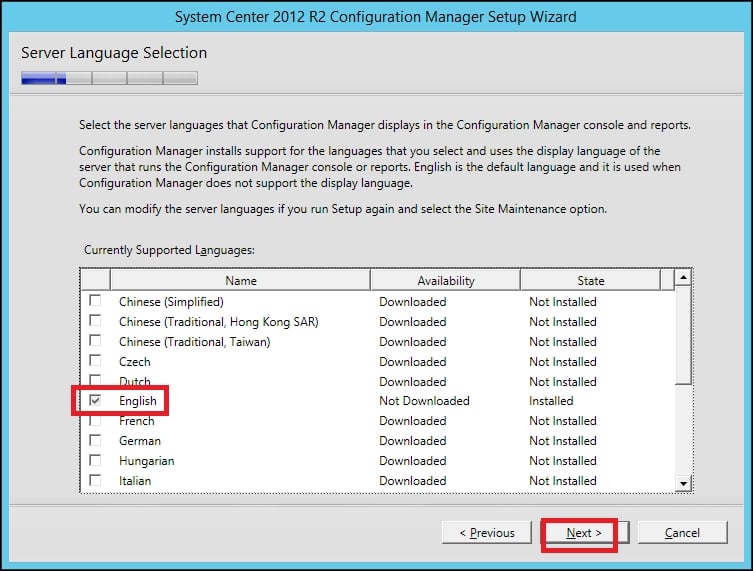Click 'Downloaded' in the Czech row

(413, 362)
